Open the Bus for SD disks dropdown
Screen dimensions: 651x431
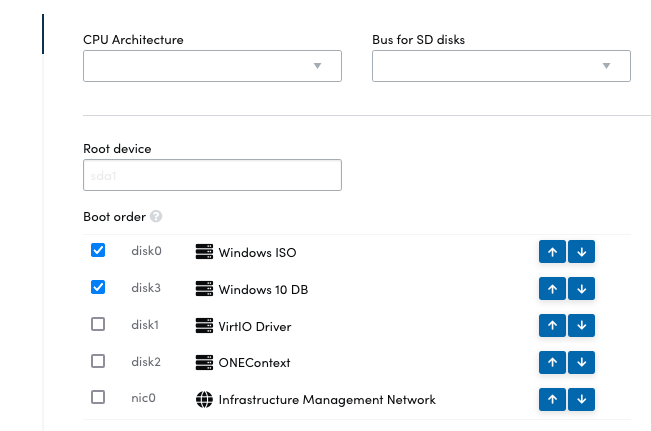pyautogui.click(x=501, y=66)
